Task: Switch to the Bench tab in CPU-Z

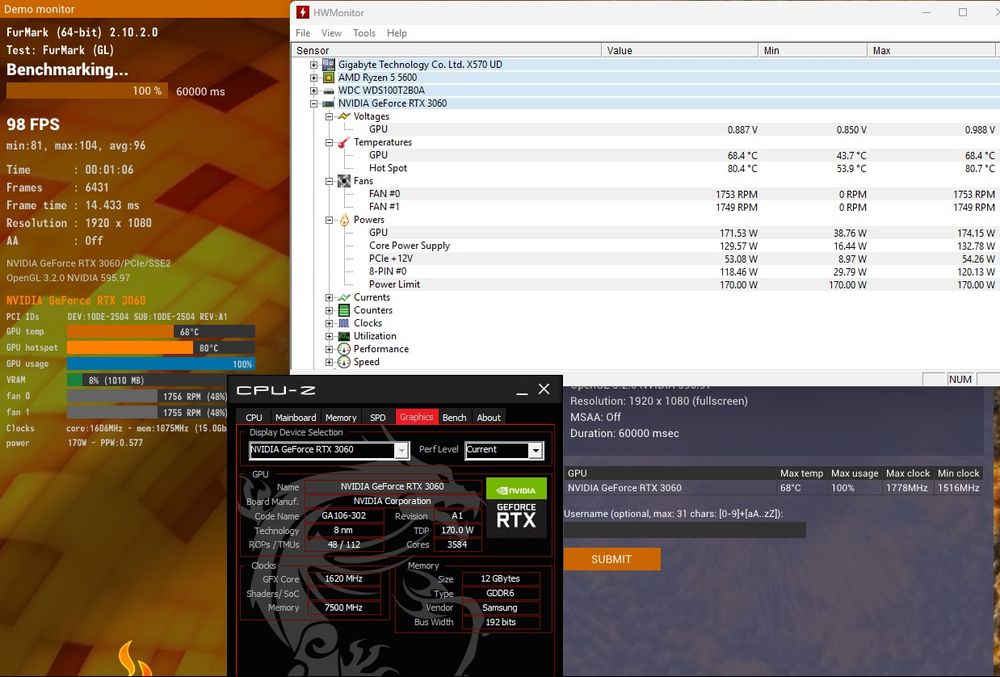Action: pos(454,418)
